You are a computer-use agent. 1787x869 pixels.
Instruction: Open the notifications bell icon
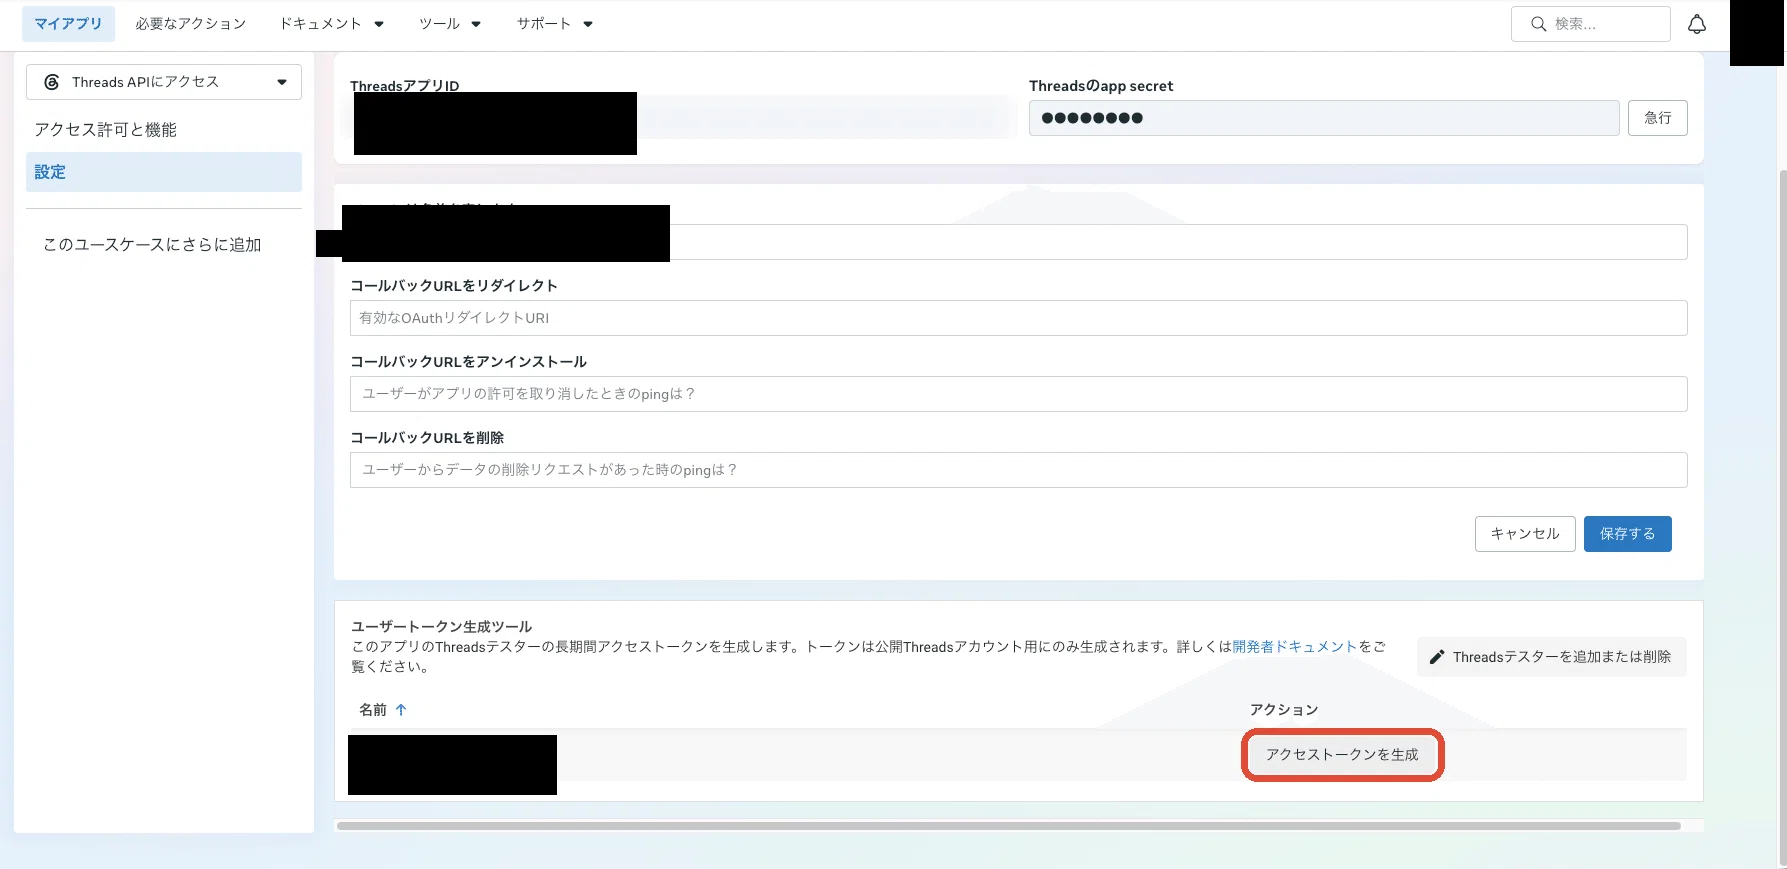1697,24
